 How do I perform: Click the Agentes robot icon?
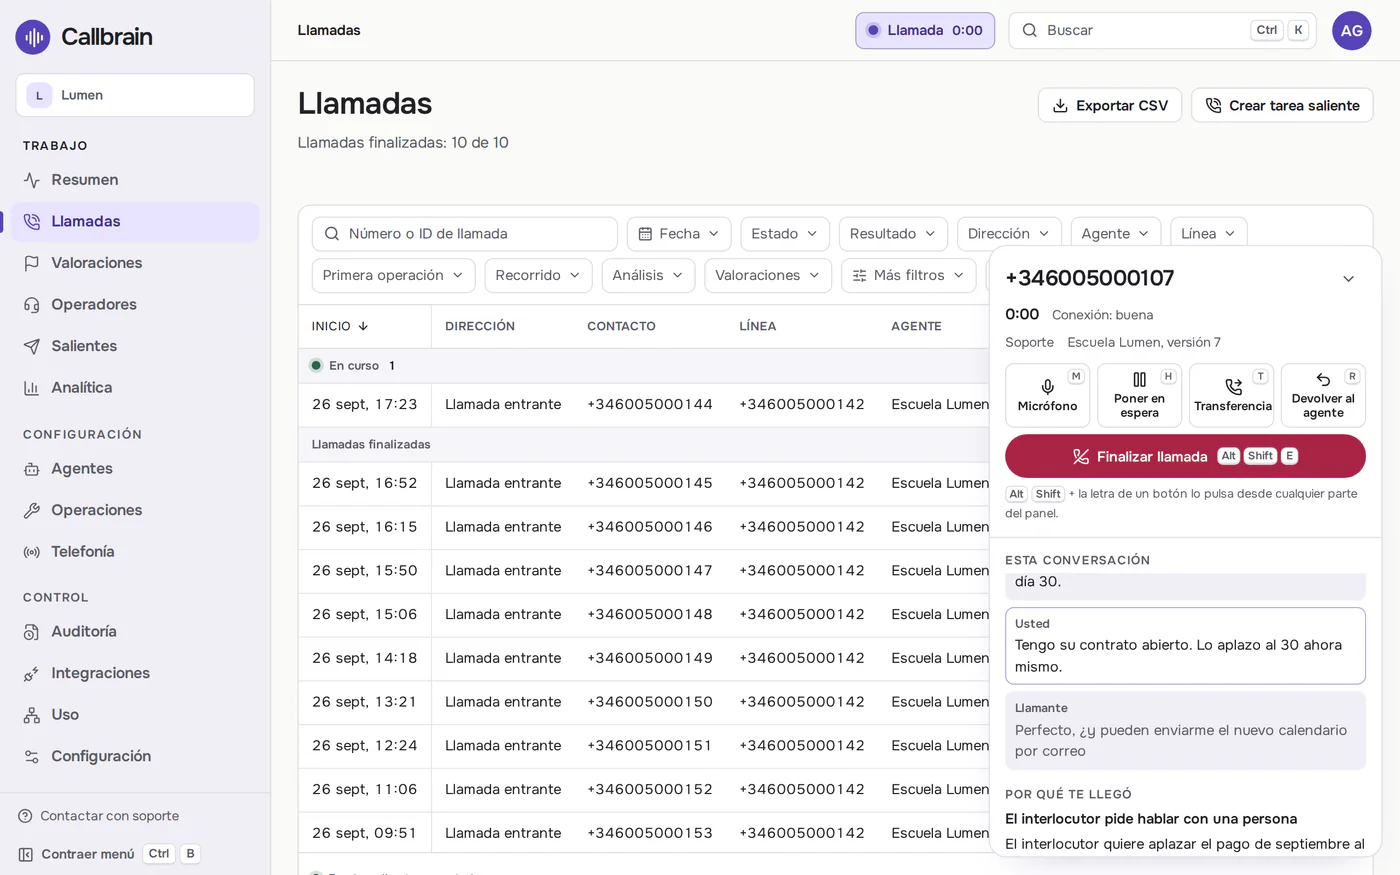32,469
